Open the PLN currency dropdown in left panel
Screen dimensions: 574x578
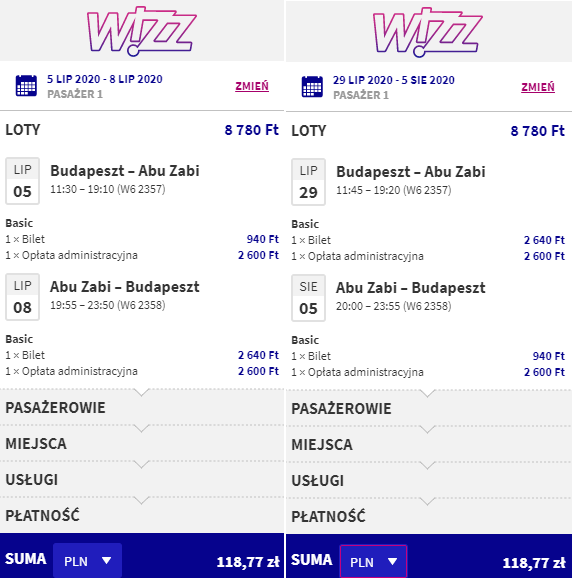87,561
